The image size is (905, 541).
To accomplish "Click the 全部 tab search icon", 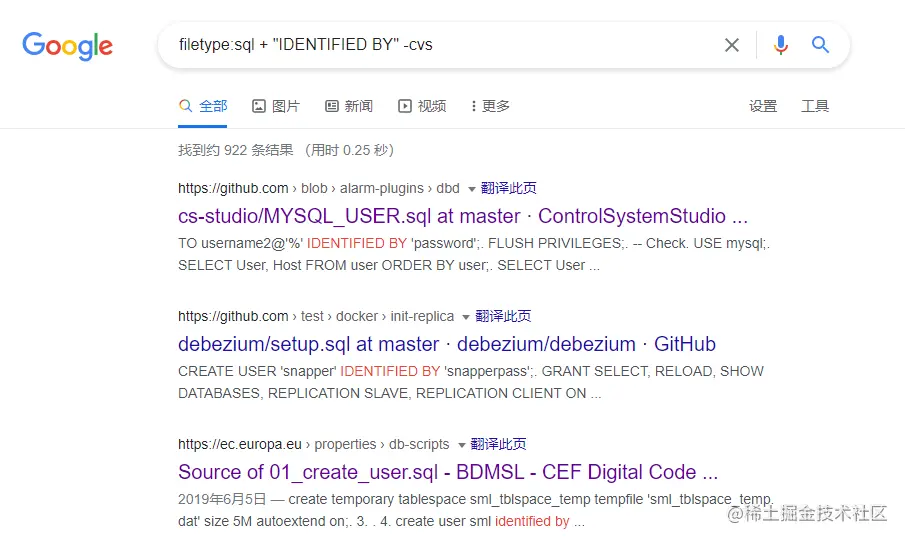I will point(185,106).
